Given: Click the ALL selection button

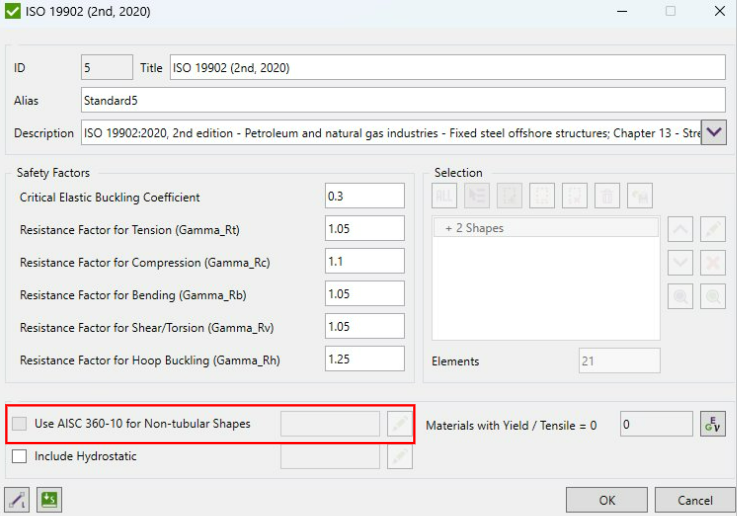Looking at the screenshot, I should (444, 195).
